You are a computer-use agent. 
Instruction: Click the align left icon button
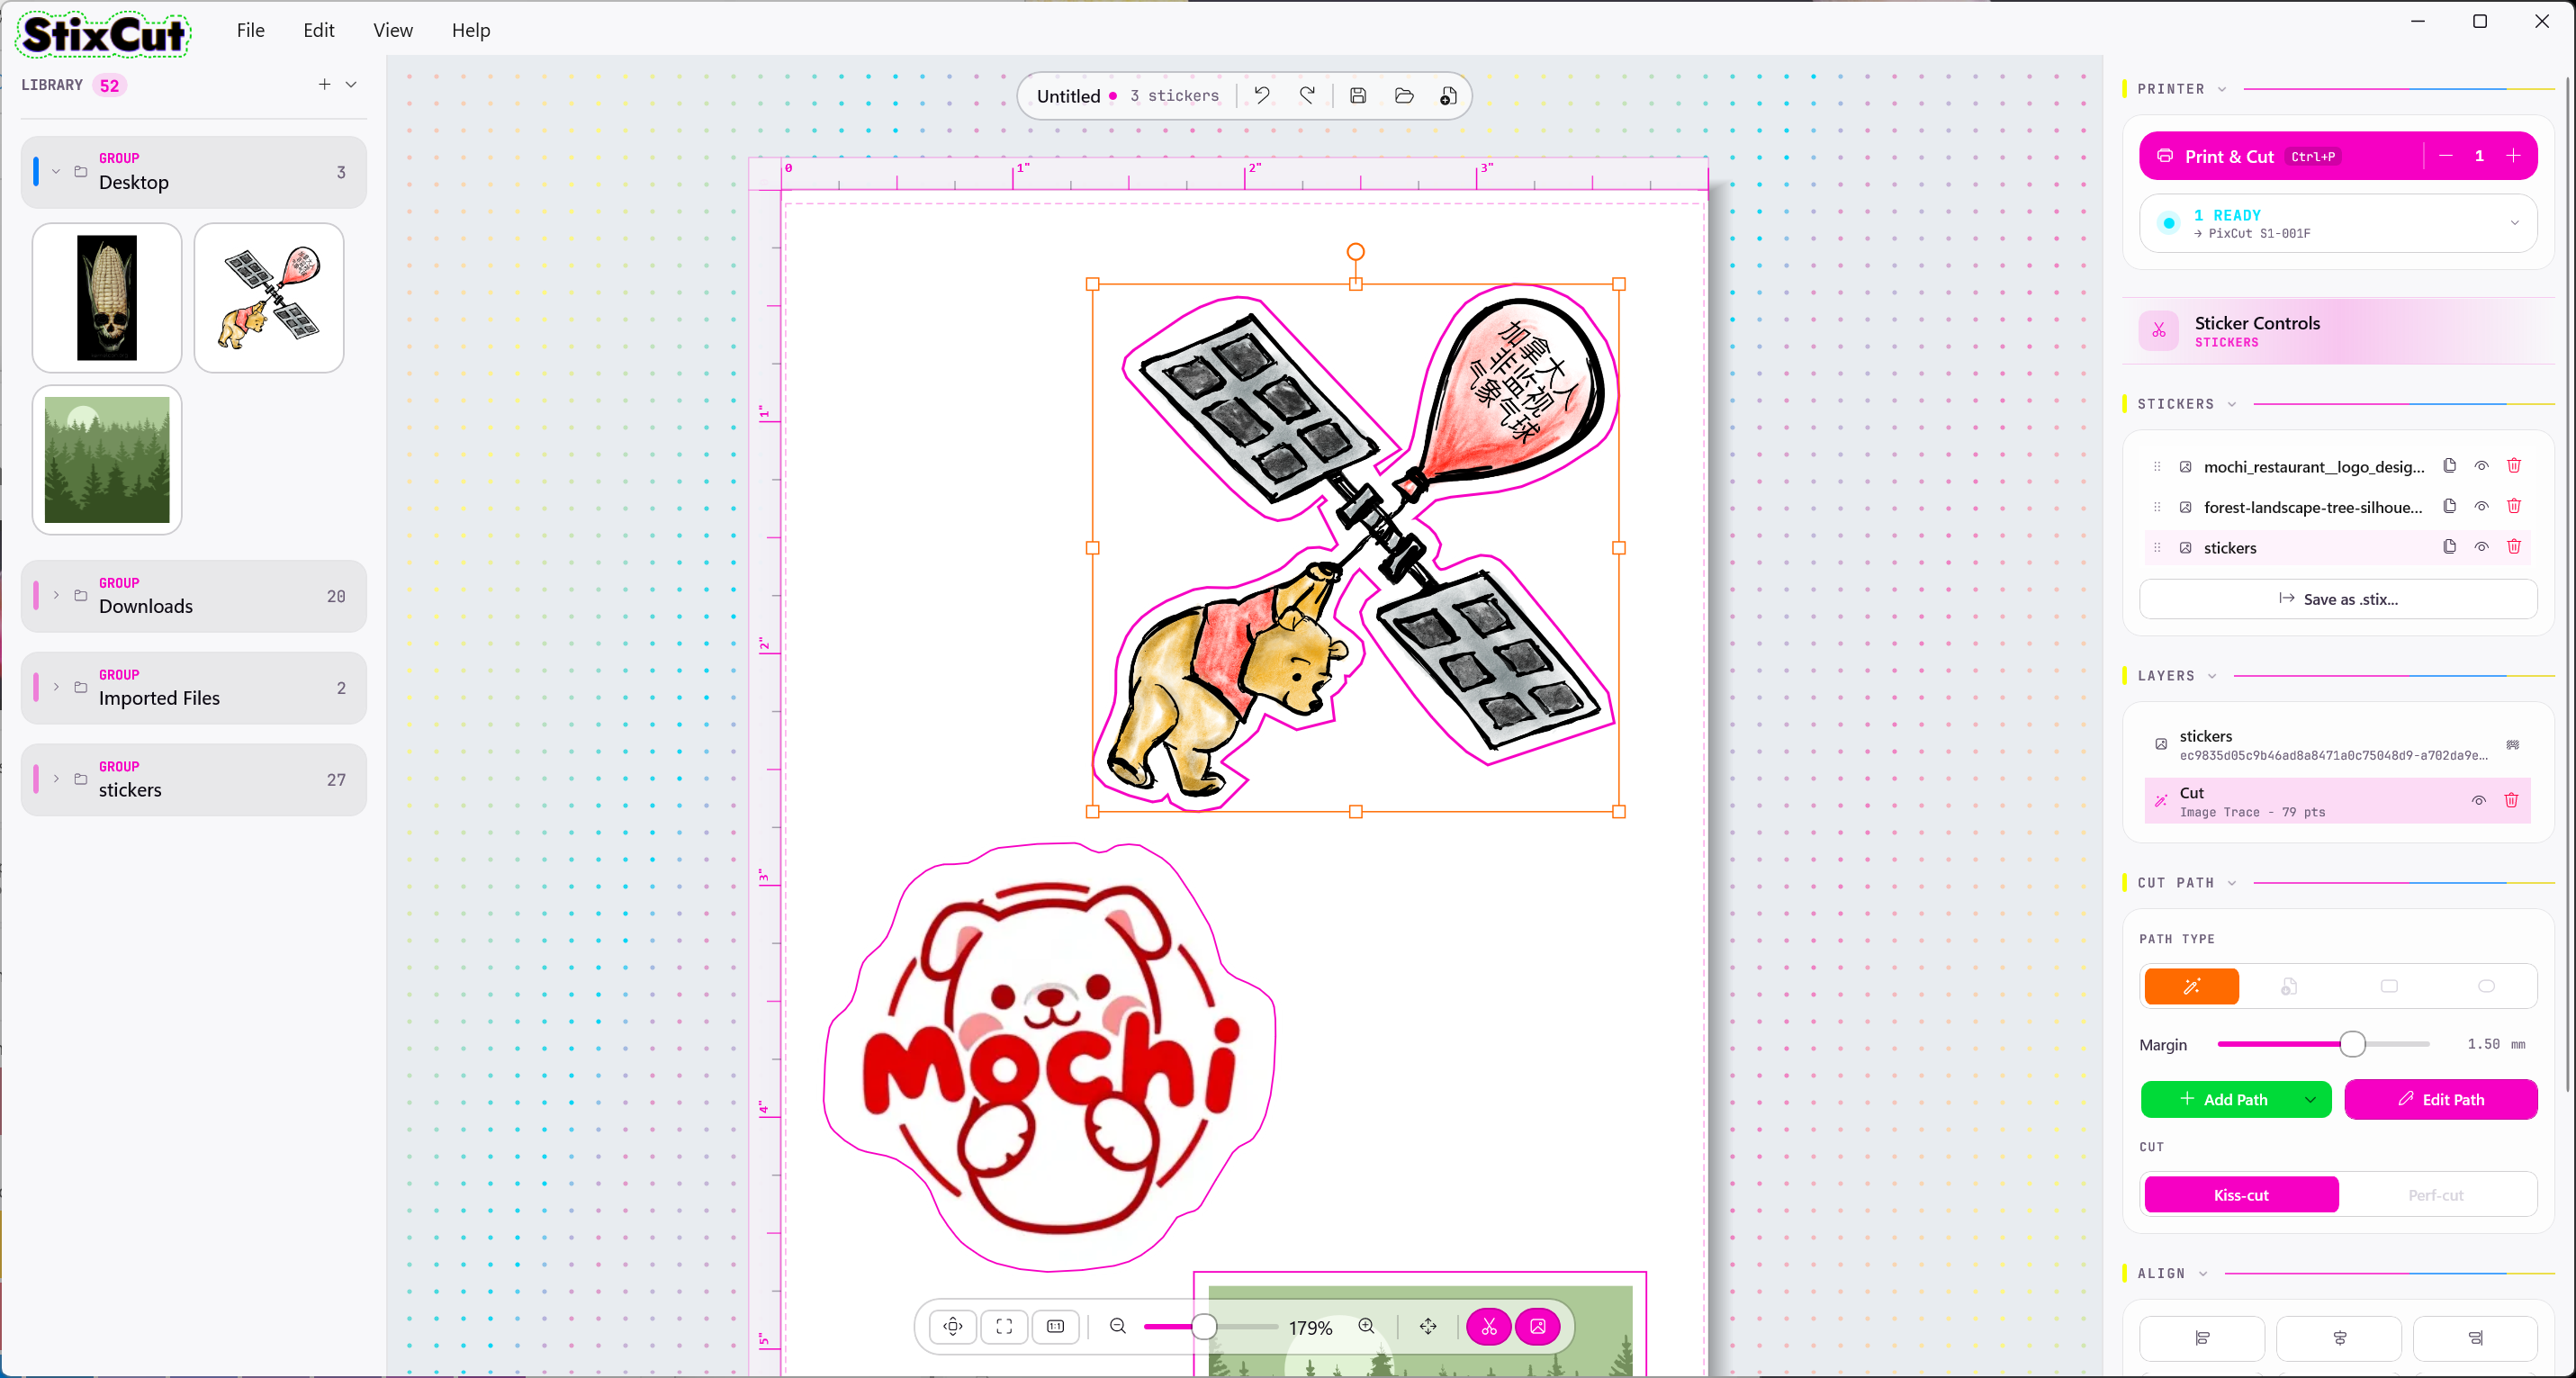click(x=2202, y=1338)
